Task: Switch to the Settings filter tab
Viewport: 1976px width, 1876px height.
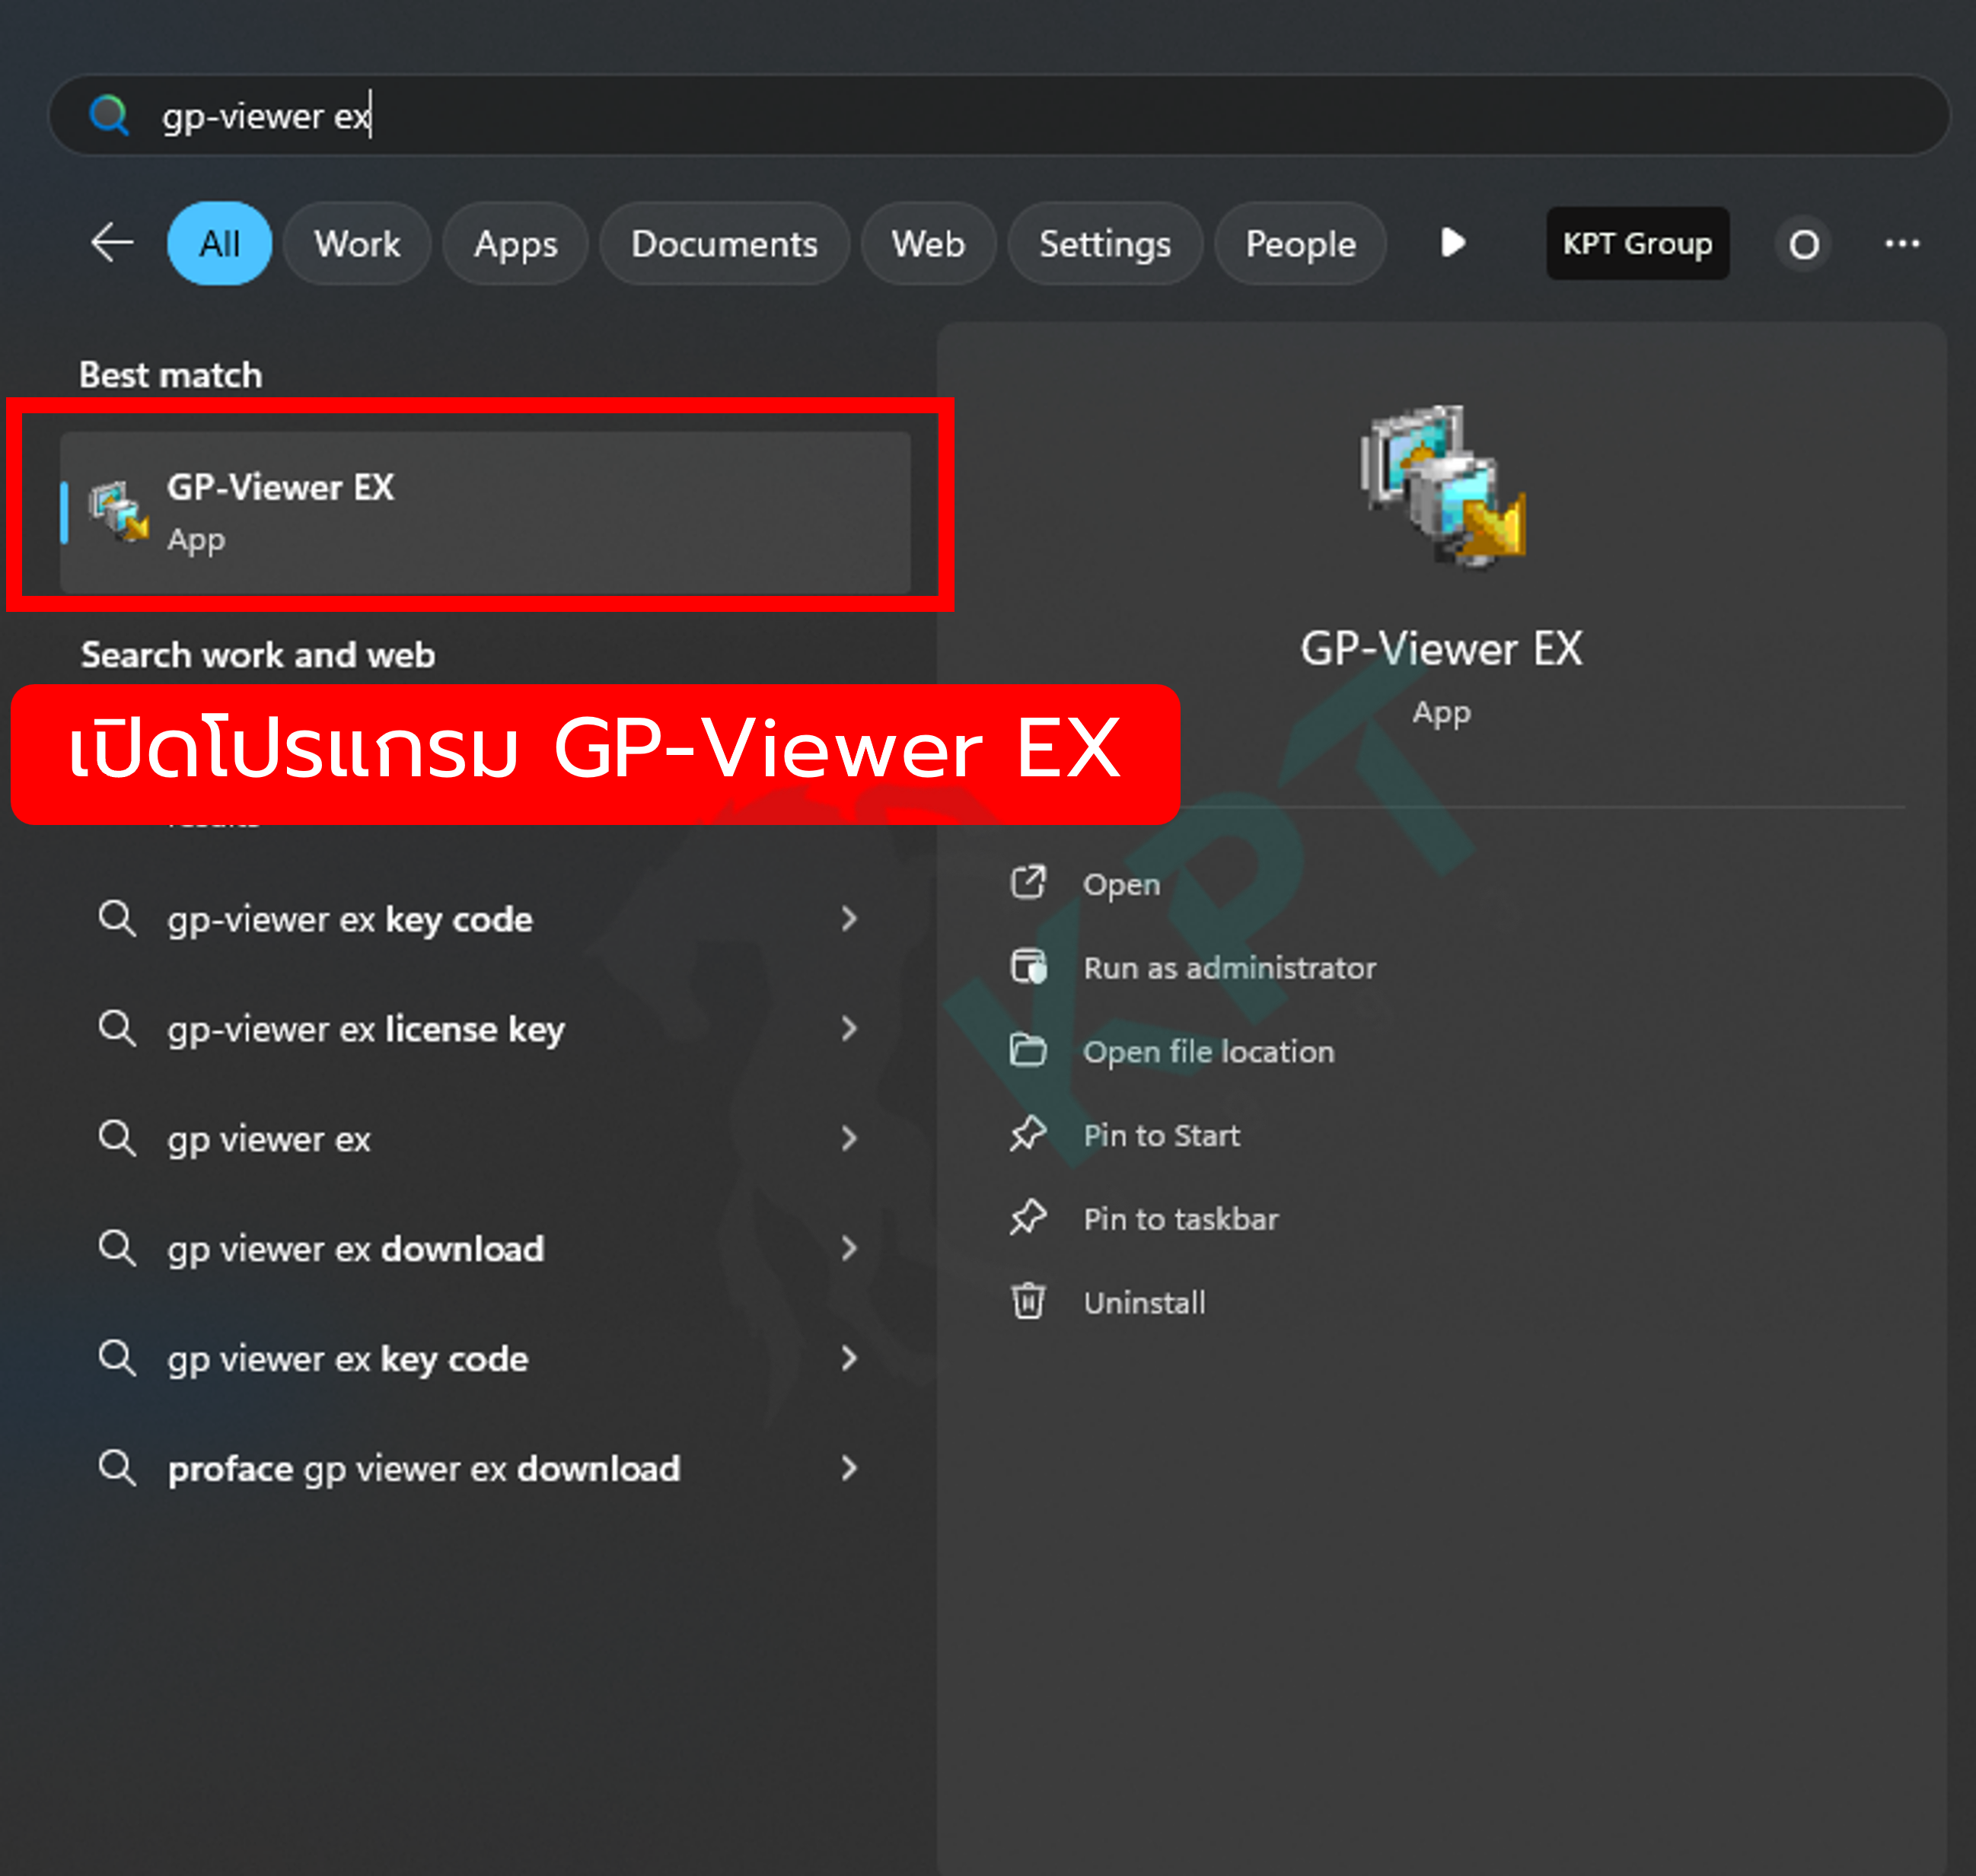Action: [1105, 244]
